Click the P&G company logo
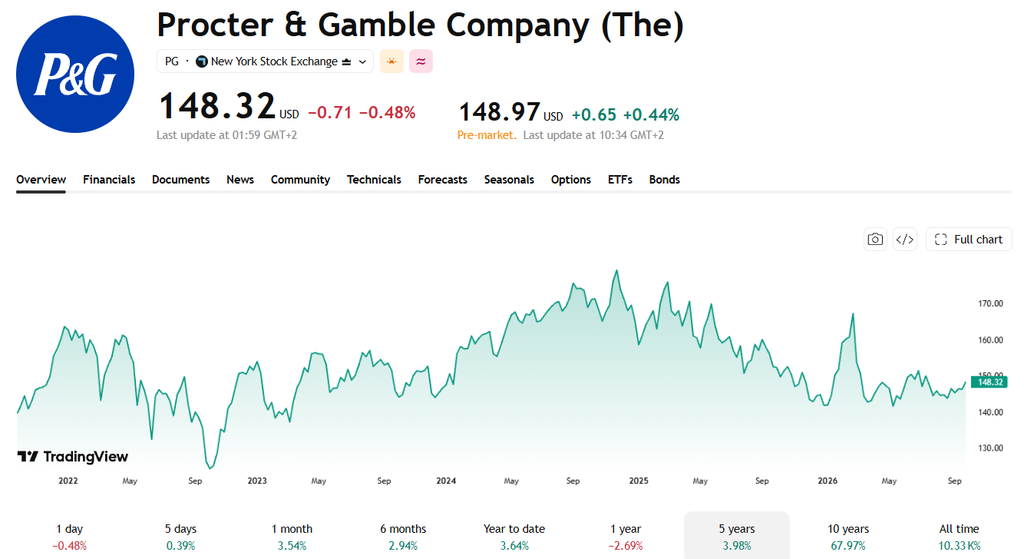The image size is (1024, 559). [x=75, y=74]
